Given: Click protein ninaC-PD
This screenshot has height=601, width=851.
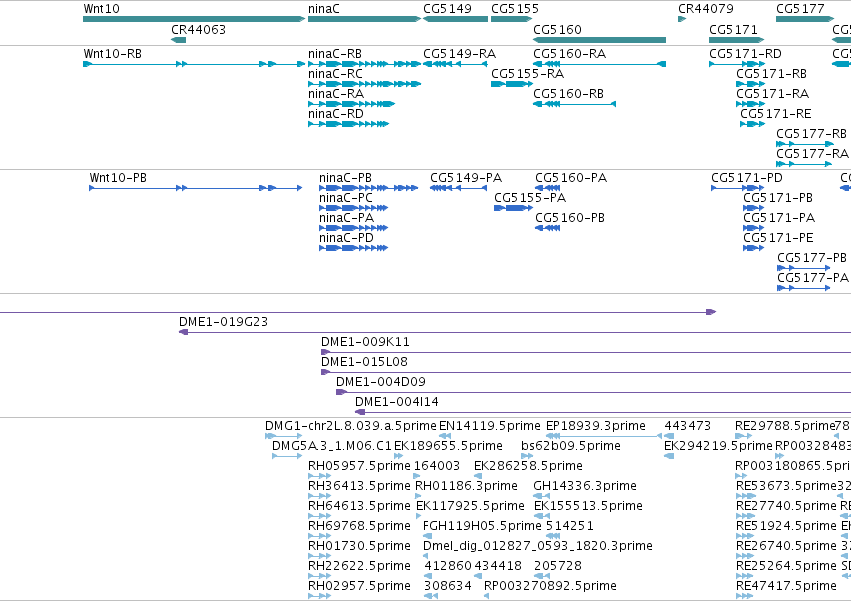Looking at the screenshot, I should pyautogui.click(x=353, y=248).
